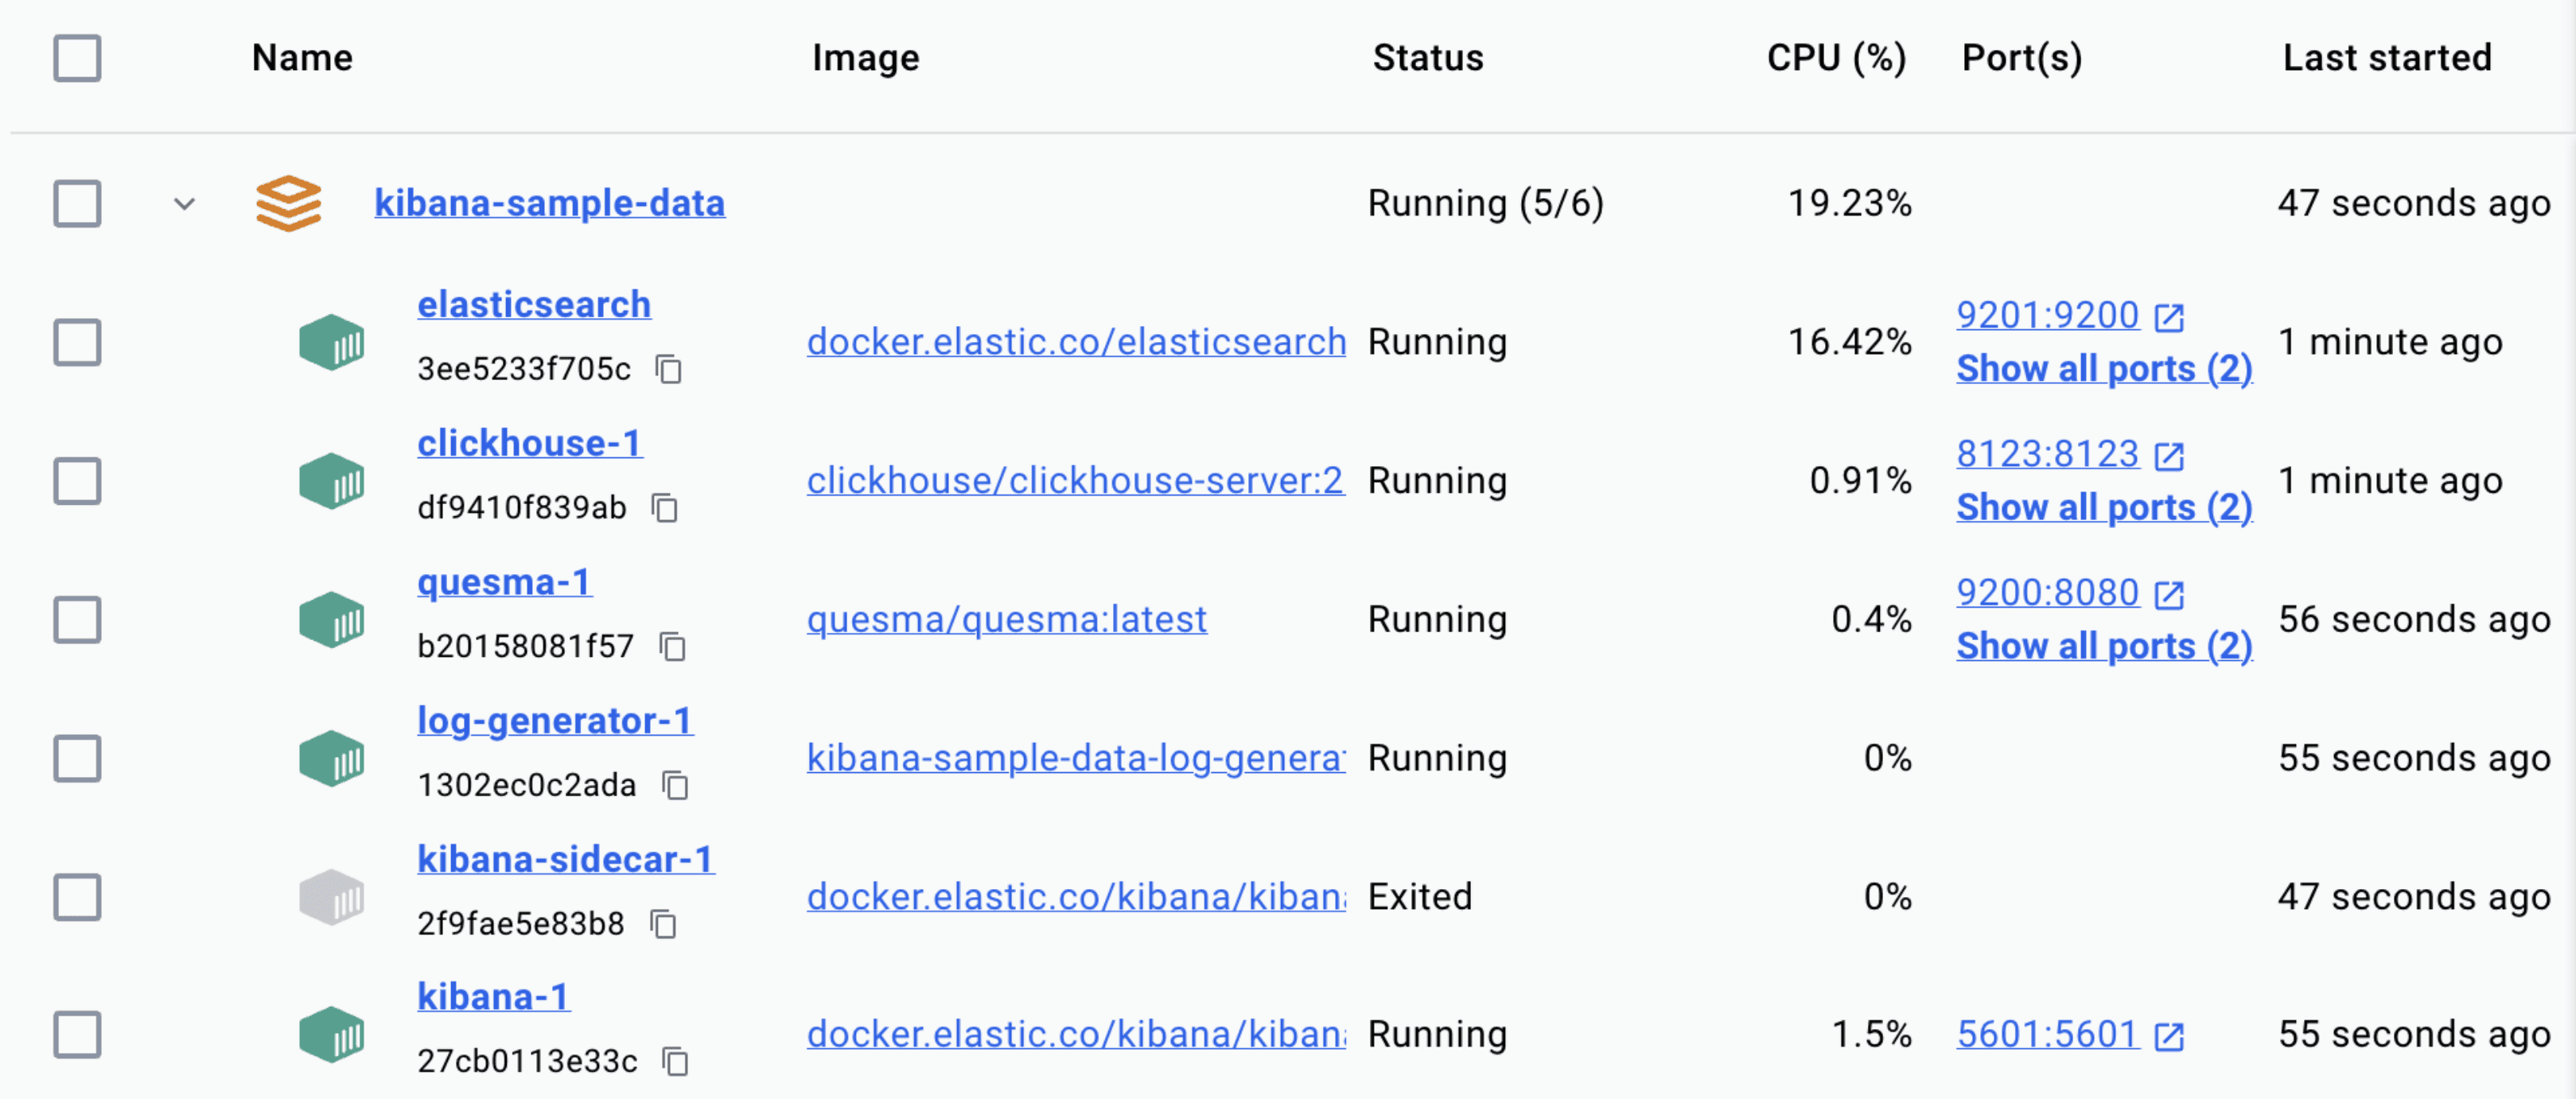Screen dimensions: 2576x1099
Task: Click the kibana-sample-data stack icon
Action: click(288, 204)
